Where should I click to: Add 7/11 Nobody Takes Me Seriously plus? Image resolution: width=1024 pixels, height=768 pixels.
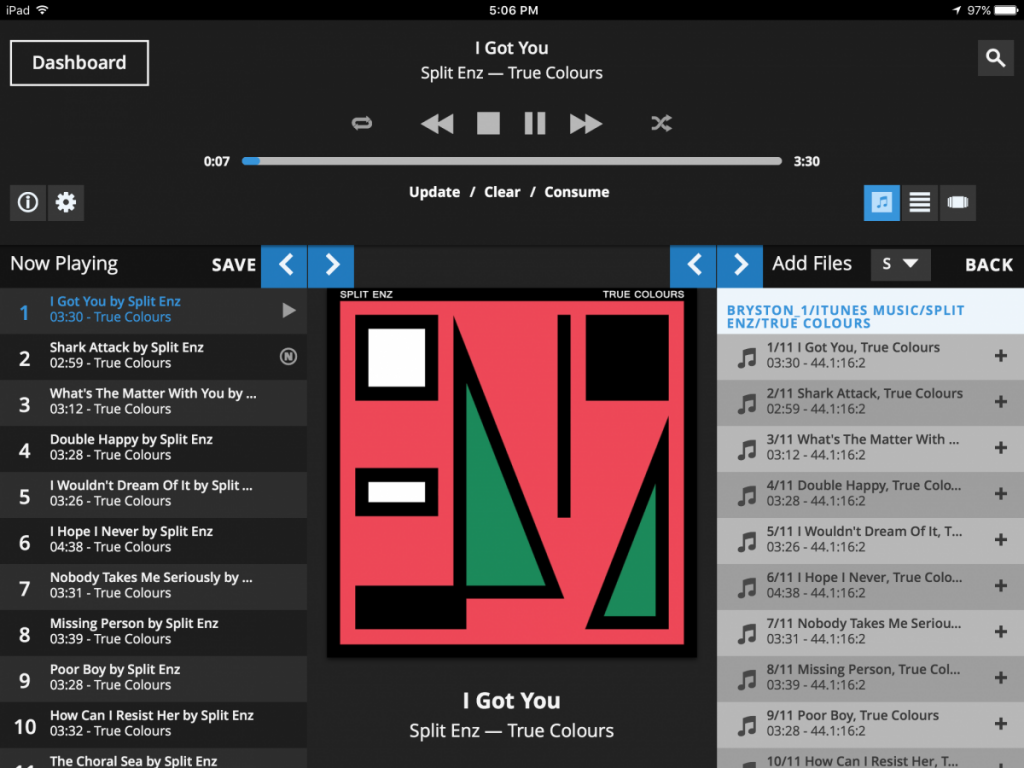(x=1000, y=632)
